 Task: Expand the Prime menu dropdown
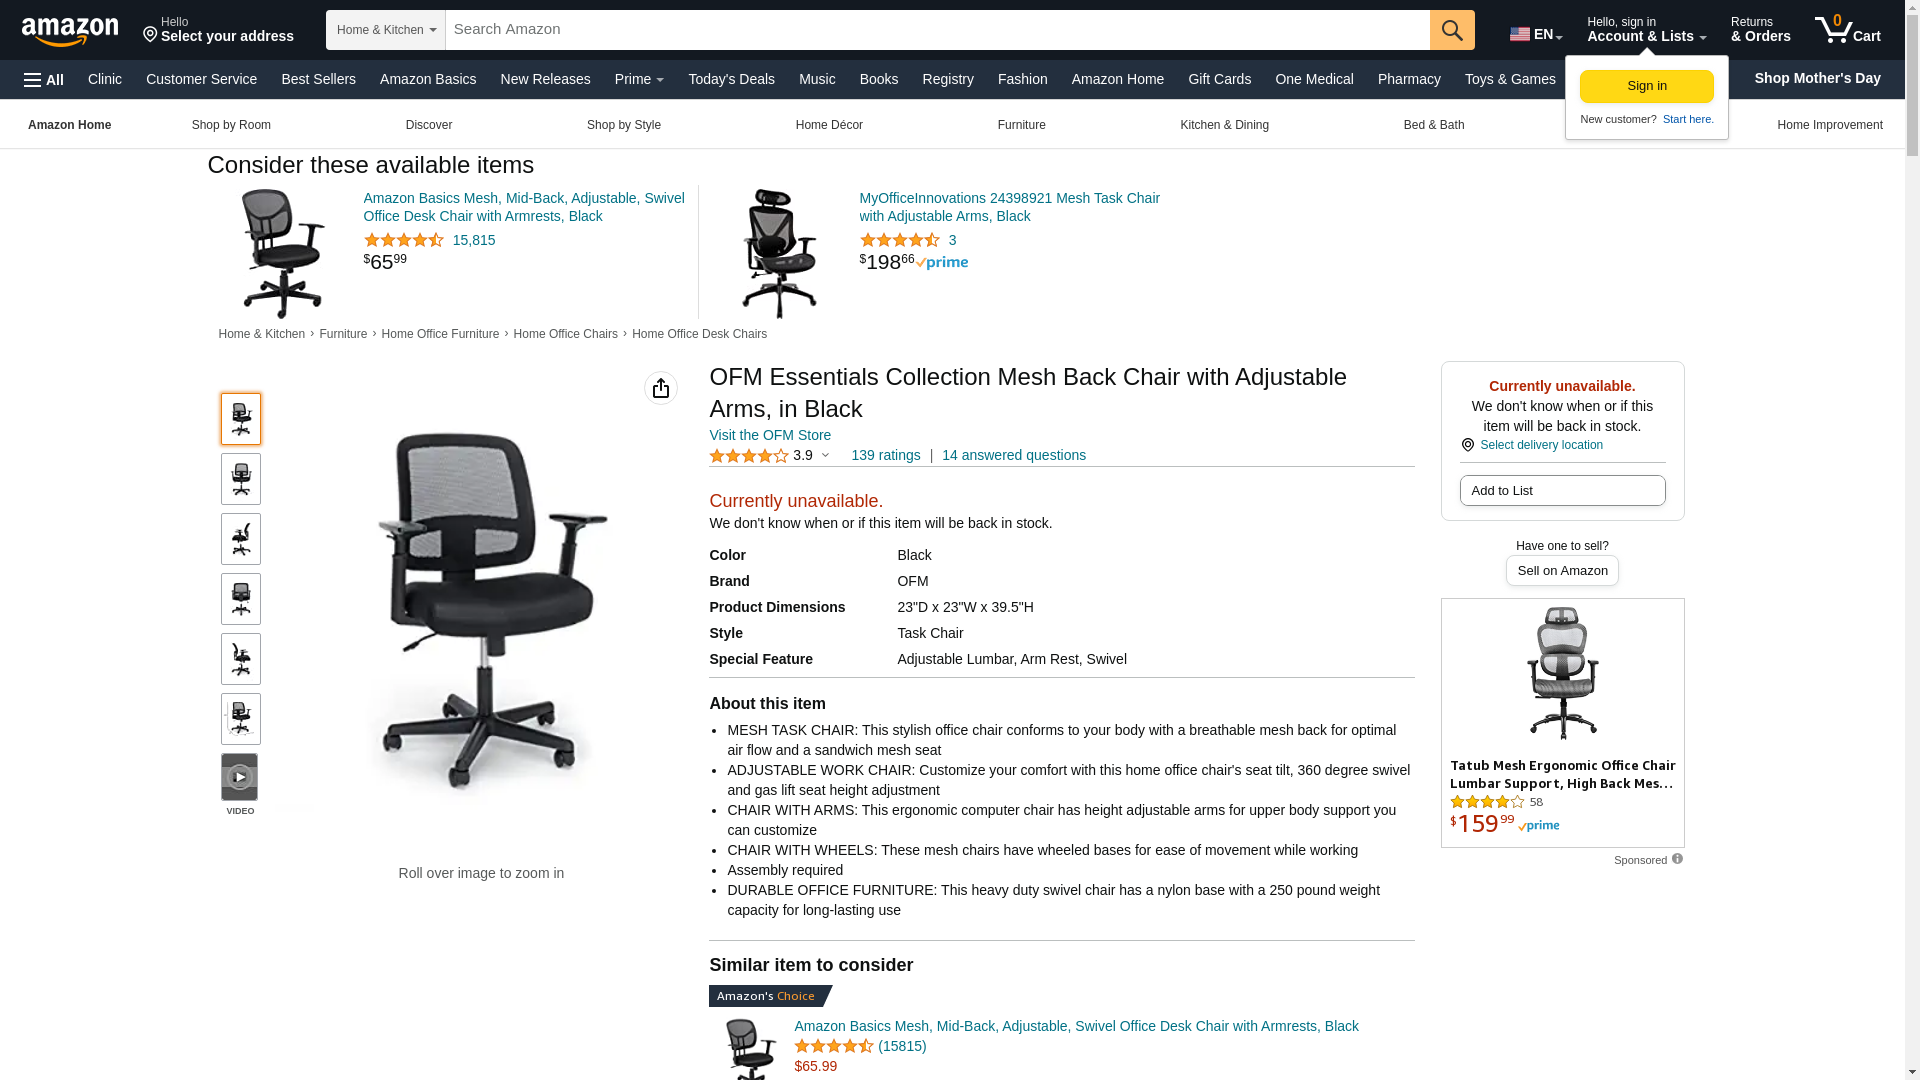coord(639,79)
